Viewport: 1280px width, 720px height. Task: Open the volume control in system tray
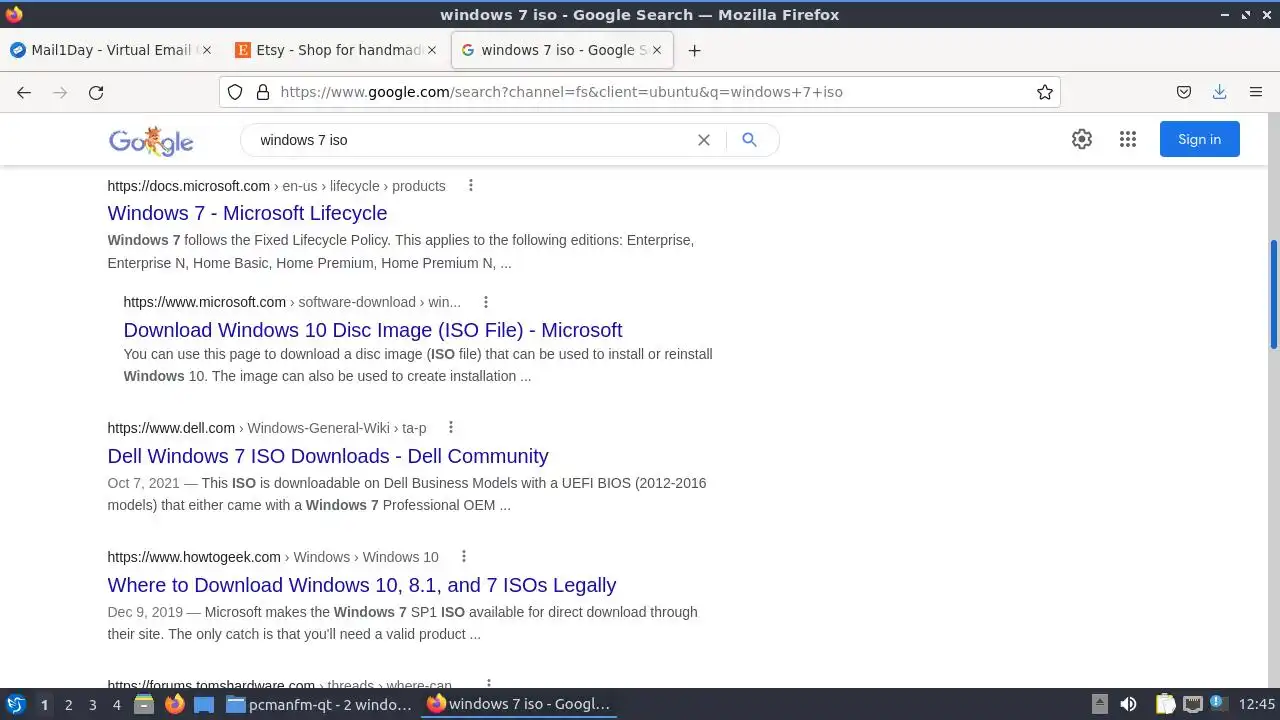1129,704
